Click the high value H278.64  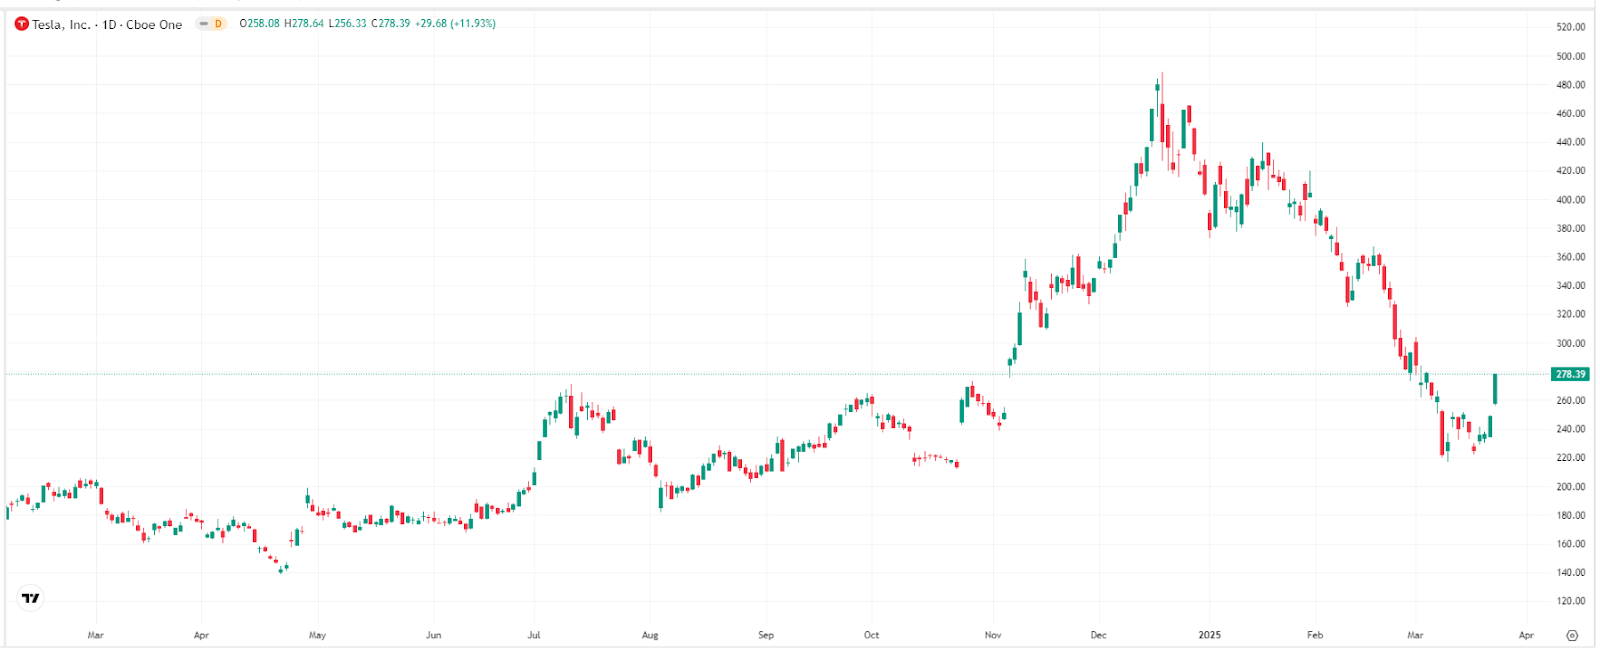point(305,24)
